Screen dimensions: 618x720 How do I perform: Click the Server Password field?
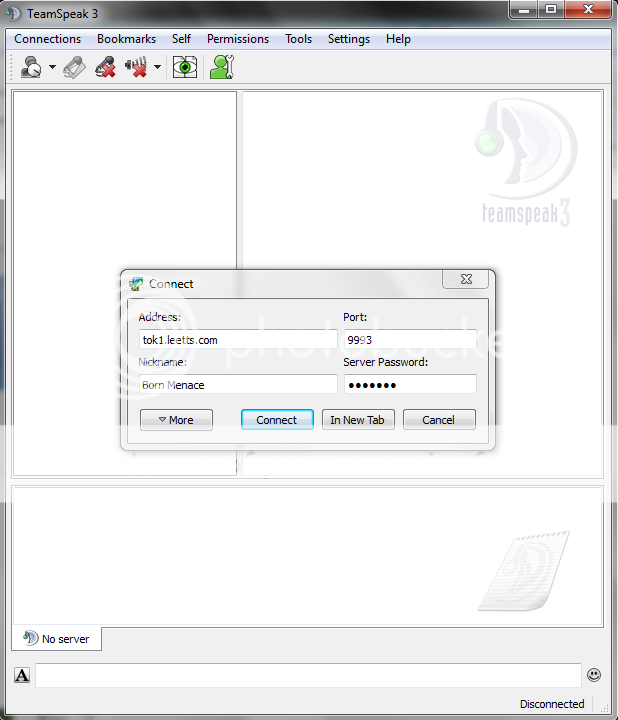pos(409,385)
